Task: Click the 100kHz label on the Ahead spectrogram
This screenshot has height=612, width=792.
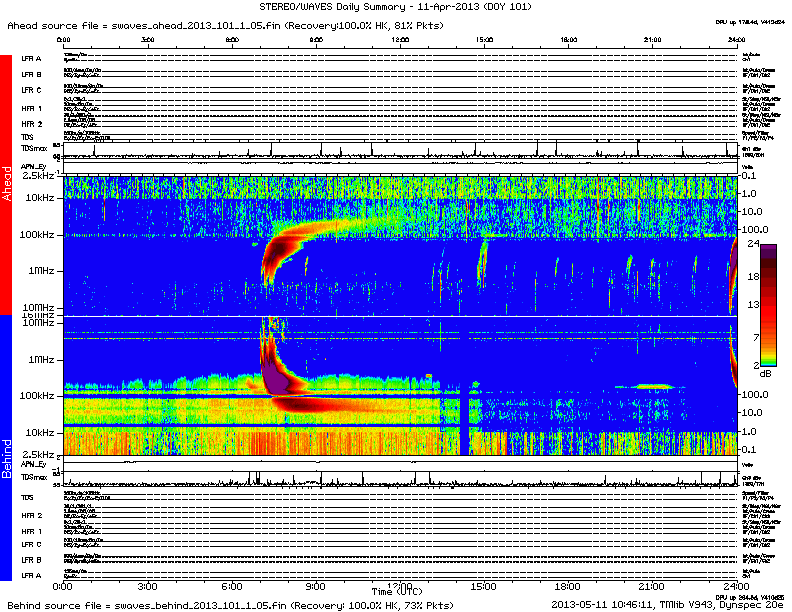Action: click(x=39, y=234)
